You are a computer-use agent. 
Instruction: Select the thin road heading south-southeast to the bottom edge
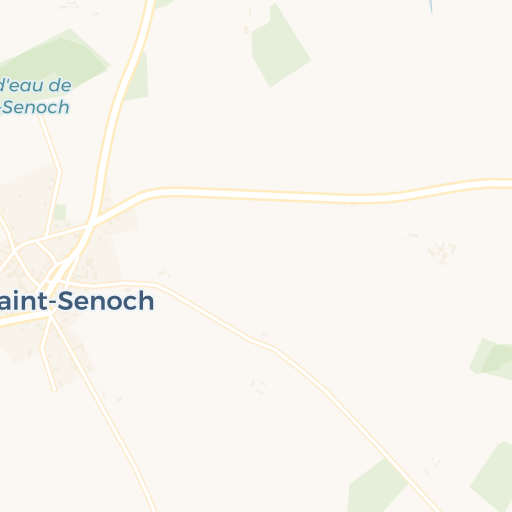[x=103, y=413]
